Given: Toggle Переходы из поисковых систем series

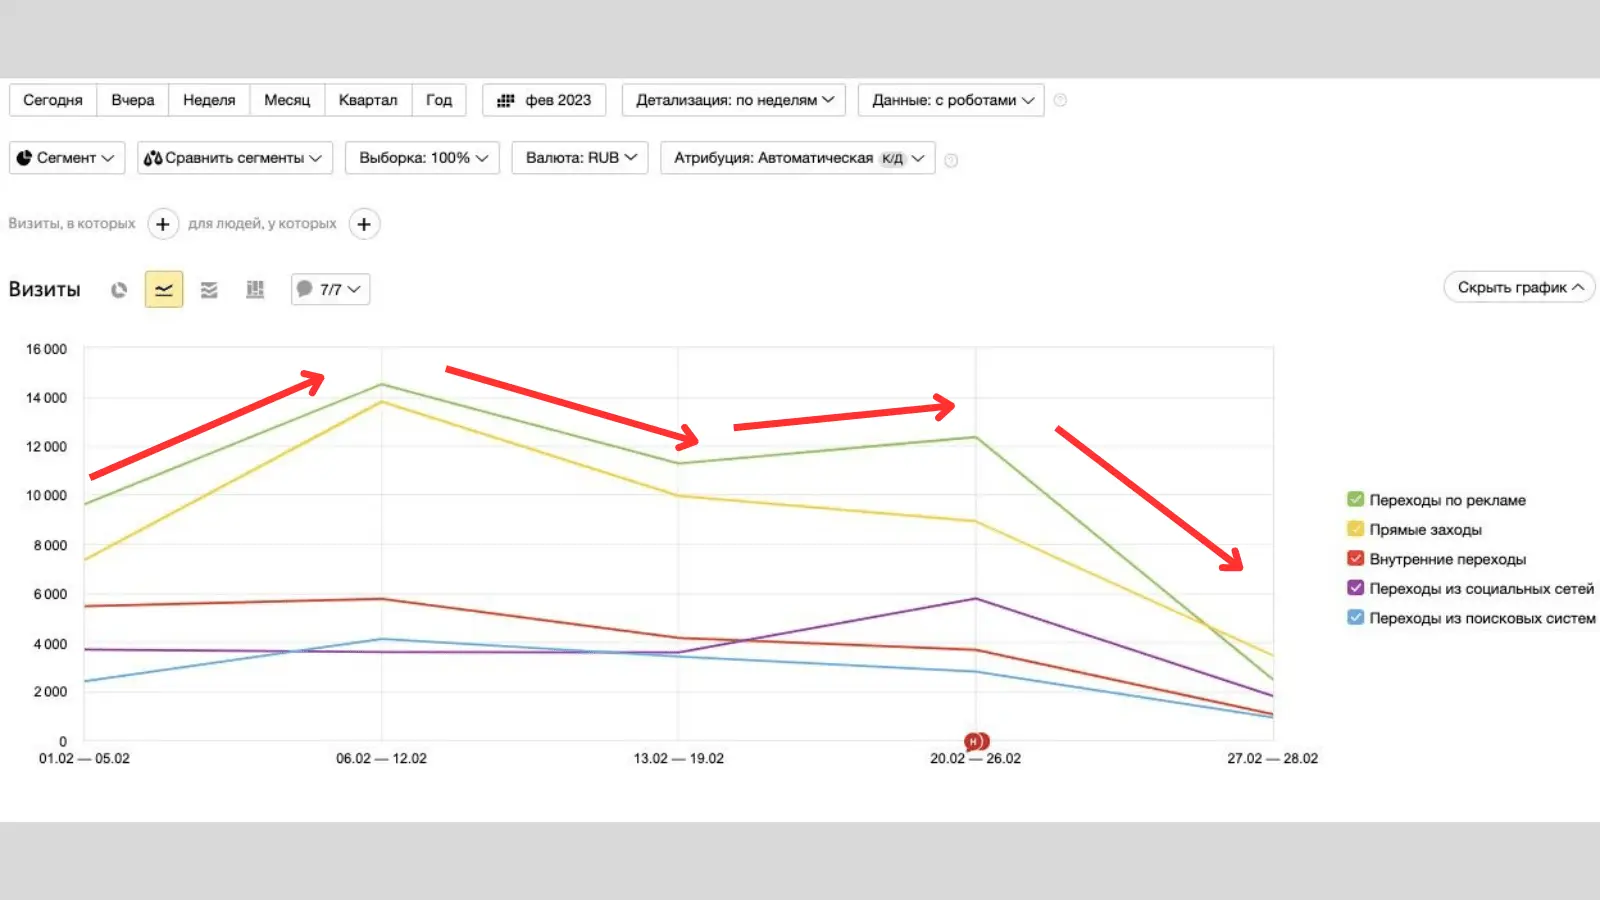Looking at the screenshot, I should tap(1356, 617).
